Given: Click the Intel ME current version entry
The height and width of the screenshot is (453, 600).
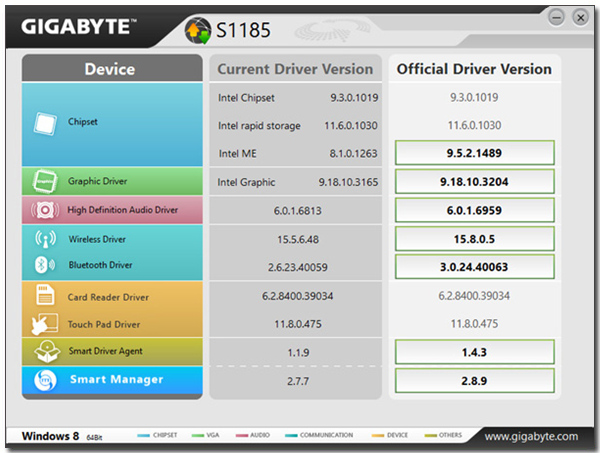Looking at the screenshot, I should pyautogui.click(x=298, y=153).
